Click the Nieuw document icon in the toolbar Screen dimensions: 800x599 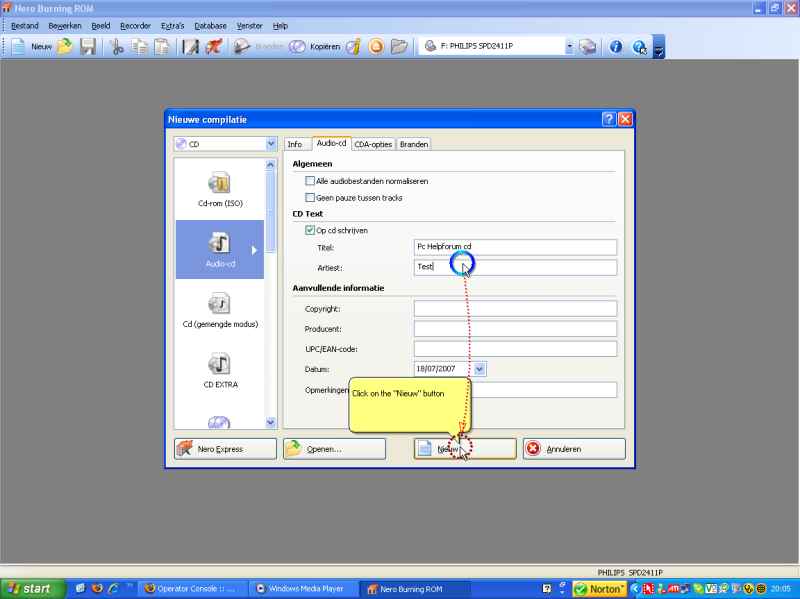[18, 46]
